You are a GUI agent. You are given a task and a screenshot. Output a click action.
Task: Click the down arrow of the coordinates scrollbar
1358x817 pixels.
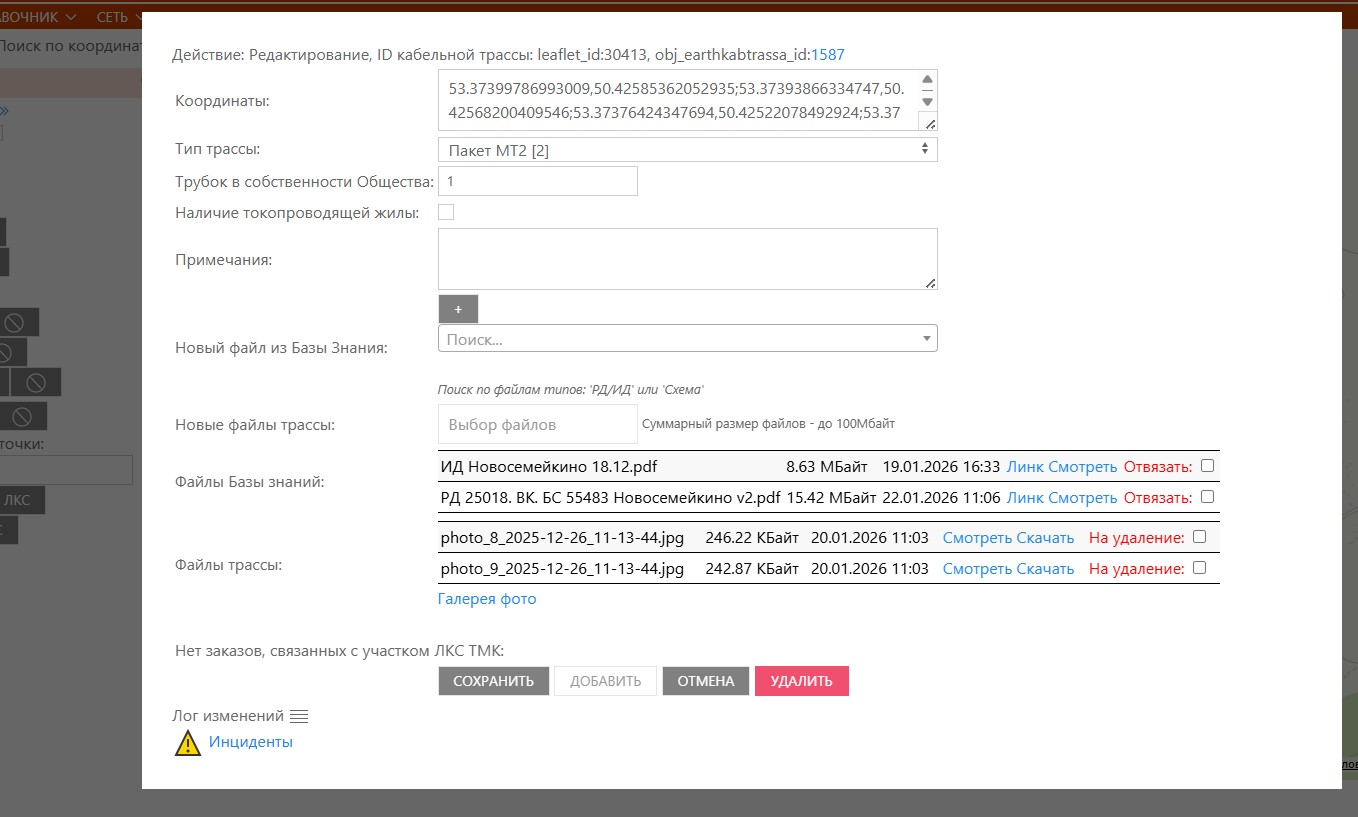pyautogui.click(x=927, y=101)
